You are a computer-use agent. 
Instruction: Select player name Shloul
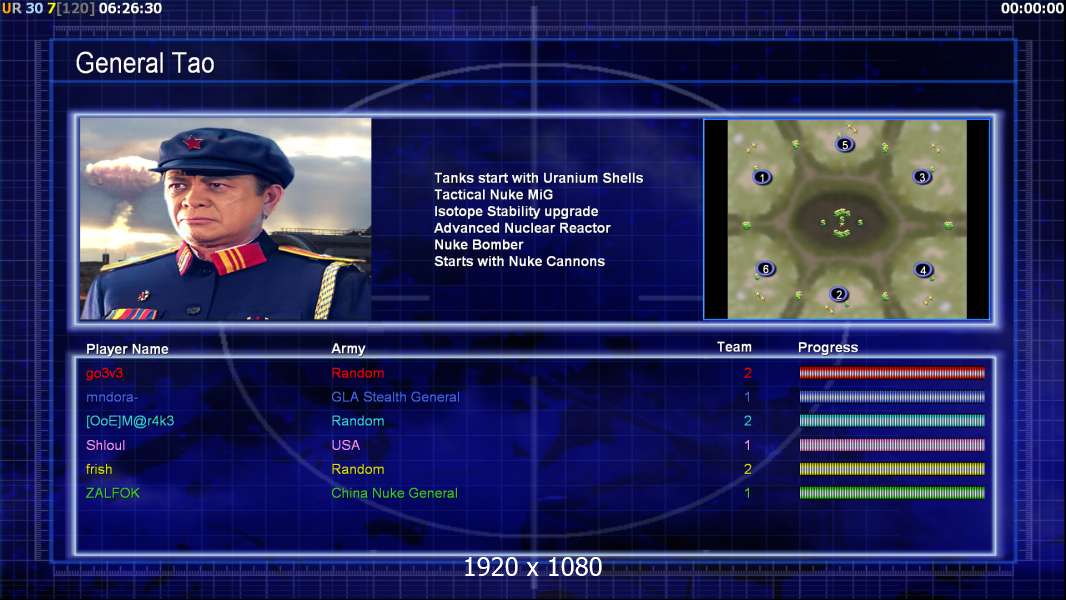coord(105,445)
